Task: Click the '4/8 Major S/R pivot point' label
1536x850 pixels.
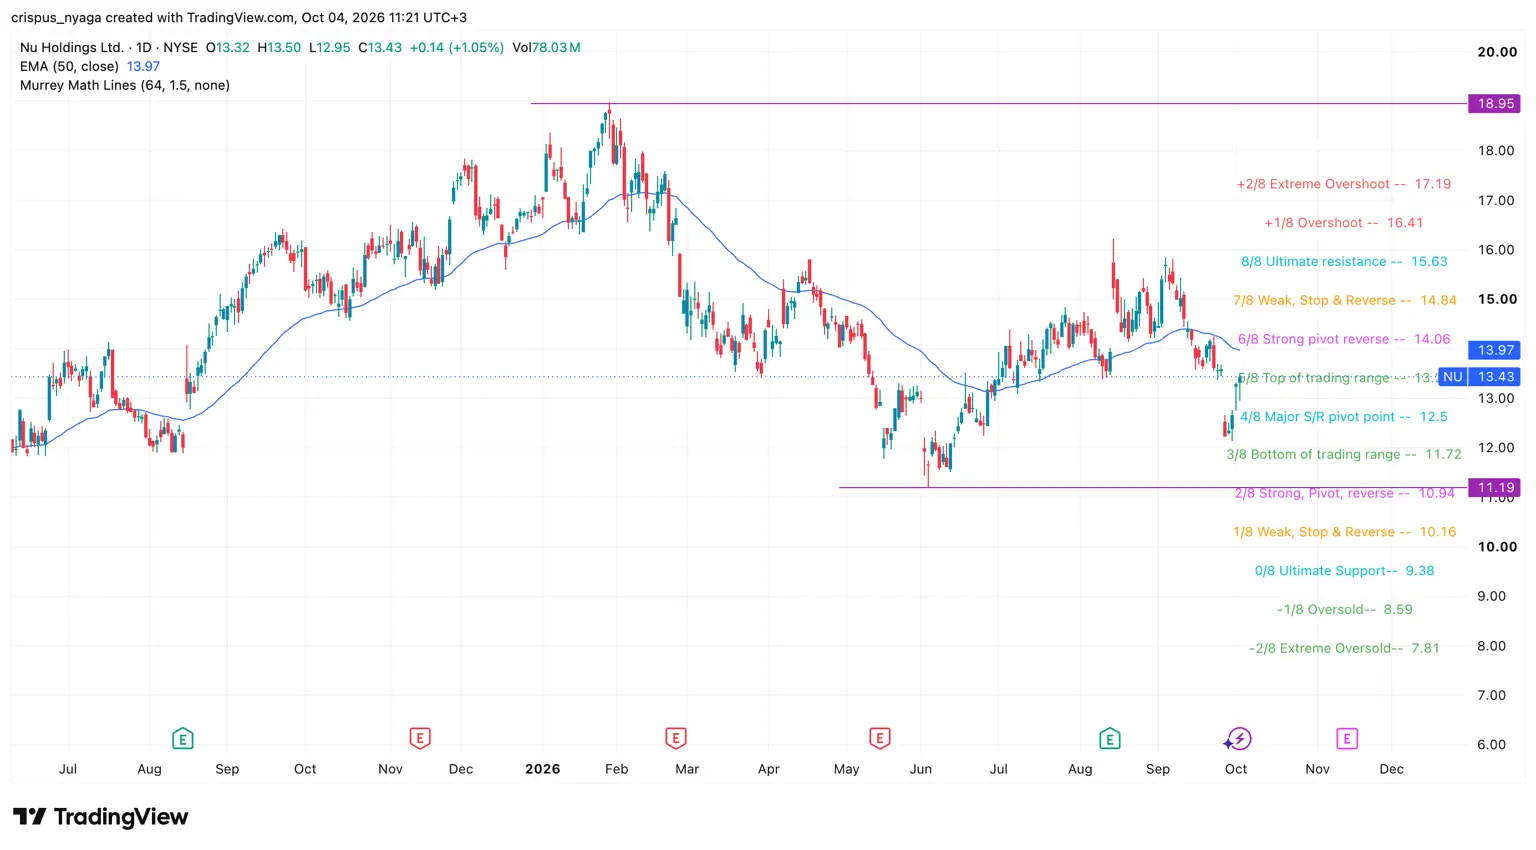Action: 1343,417
